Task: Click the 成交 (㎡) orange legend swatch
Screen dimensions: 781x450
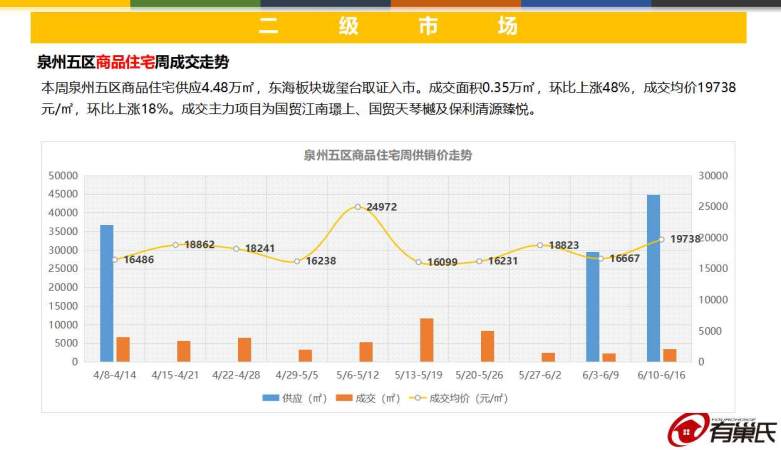Action: (344, 398)
